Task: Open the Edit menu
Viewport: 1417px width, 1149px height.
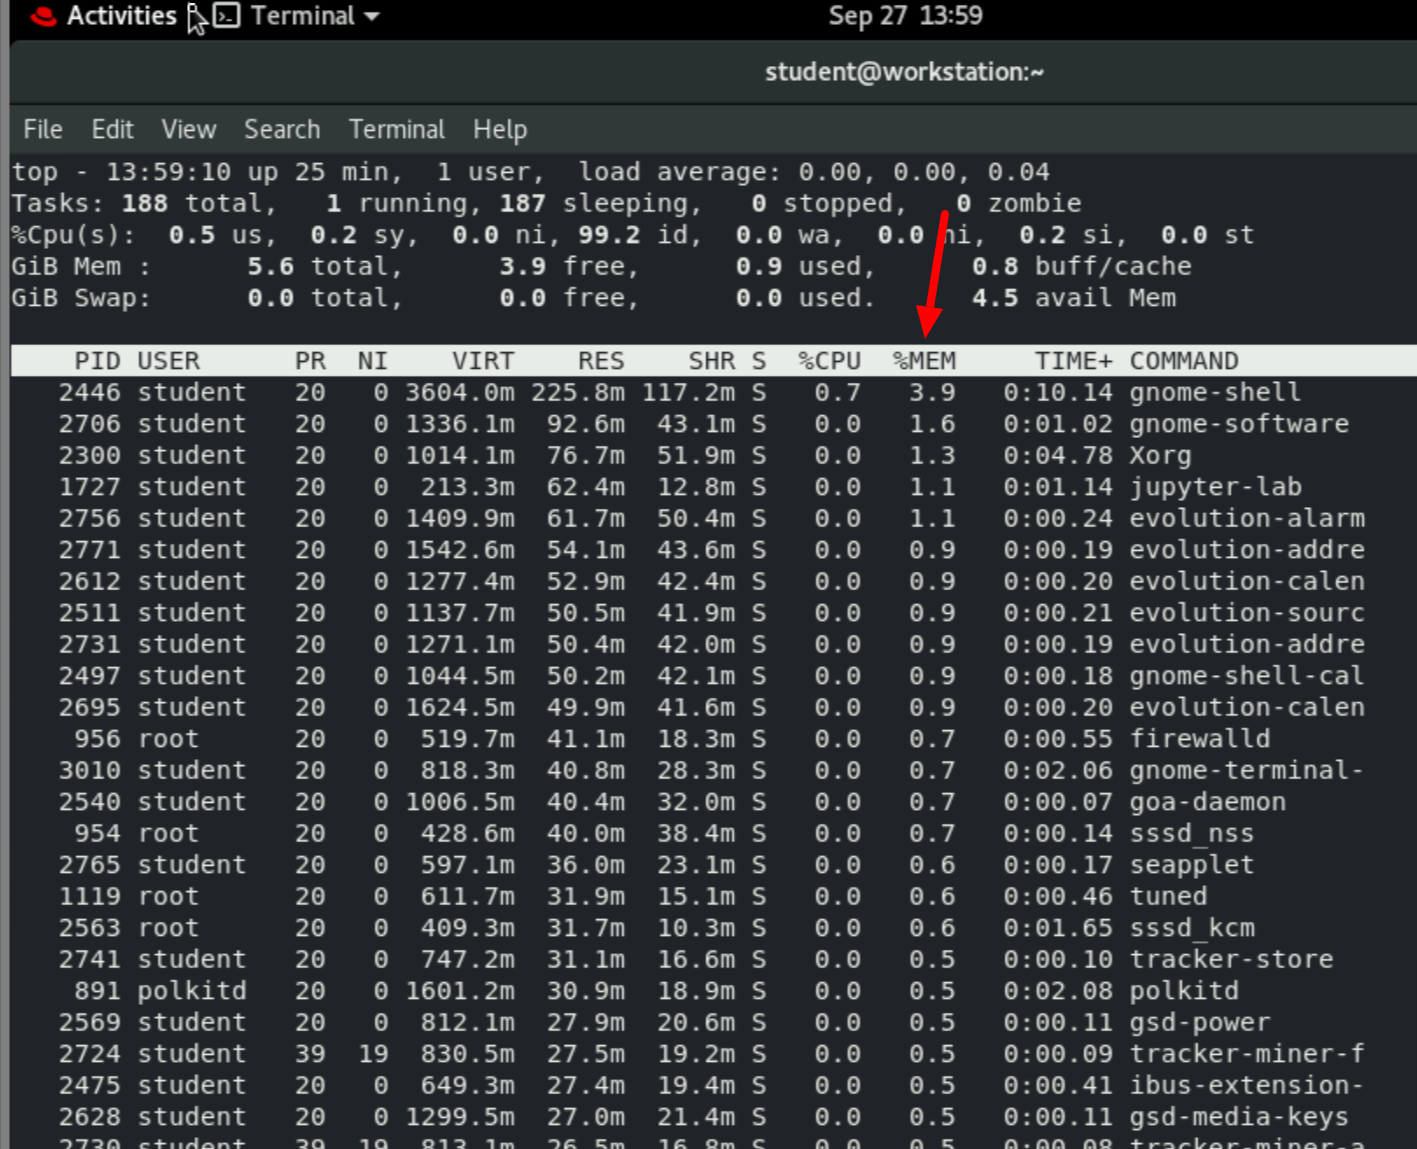Action: click(112, 129)
